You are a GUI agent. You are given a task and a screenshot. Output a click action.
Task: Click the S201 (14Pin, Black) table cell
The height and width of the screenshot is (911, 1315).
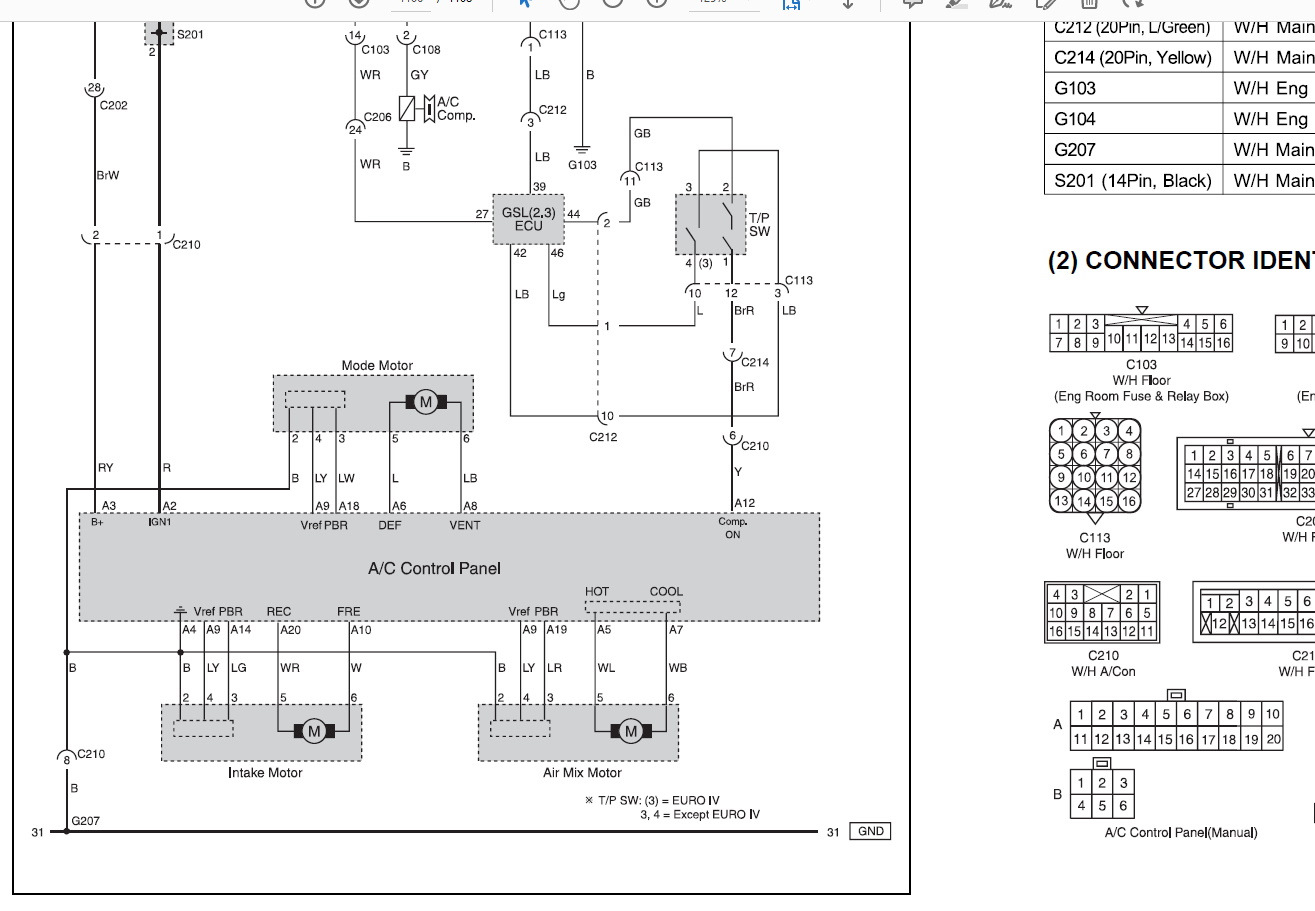[x=1134, y=181]
